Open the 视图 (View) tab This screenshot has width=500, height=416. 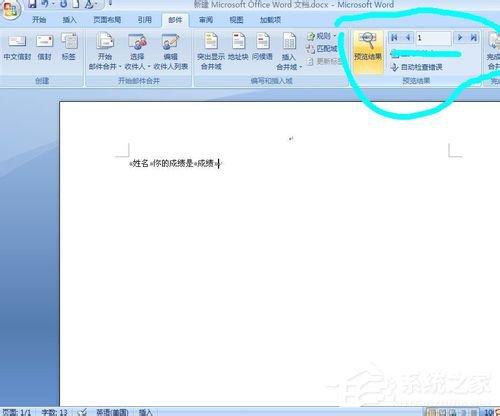coord(236,20)
